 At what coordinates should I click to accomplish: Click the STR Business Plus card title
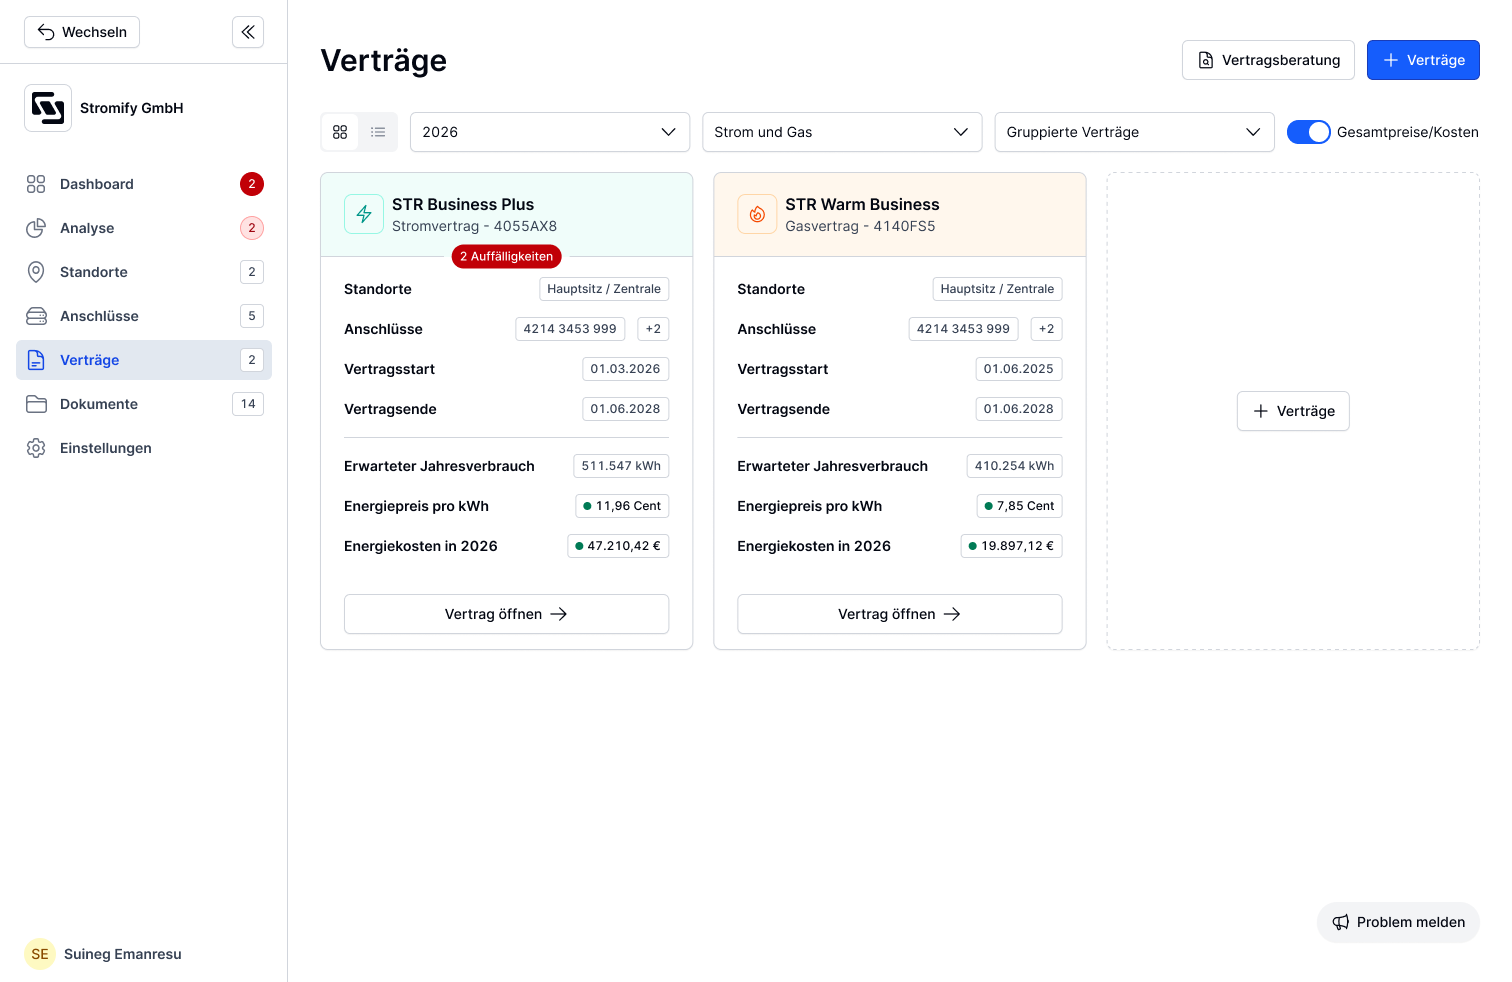(463, 204)
